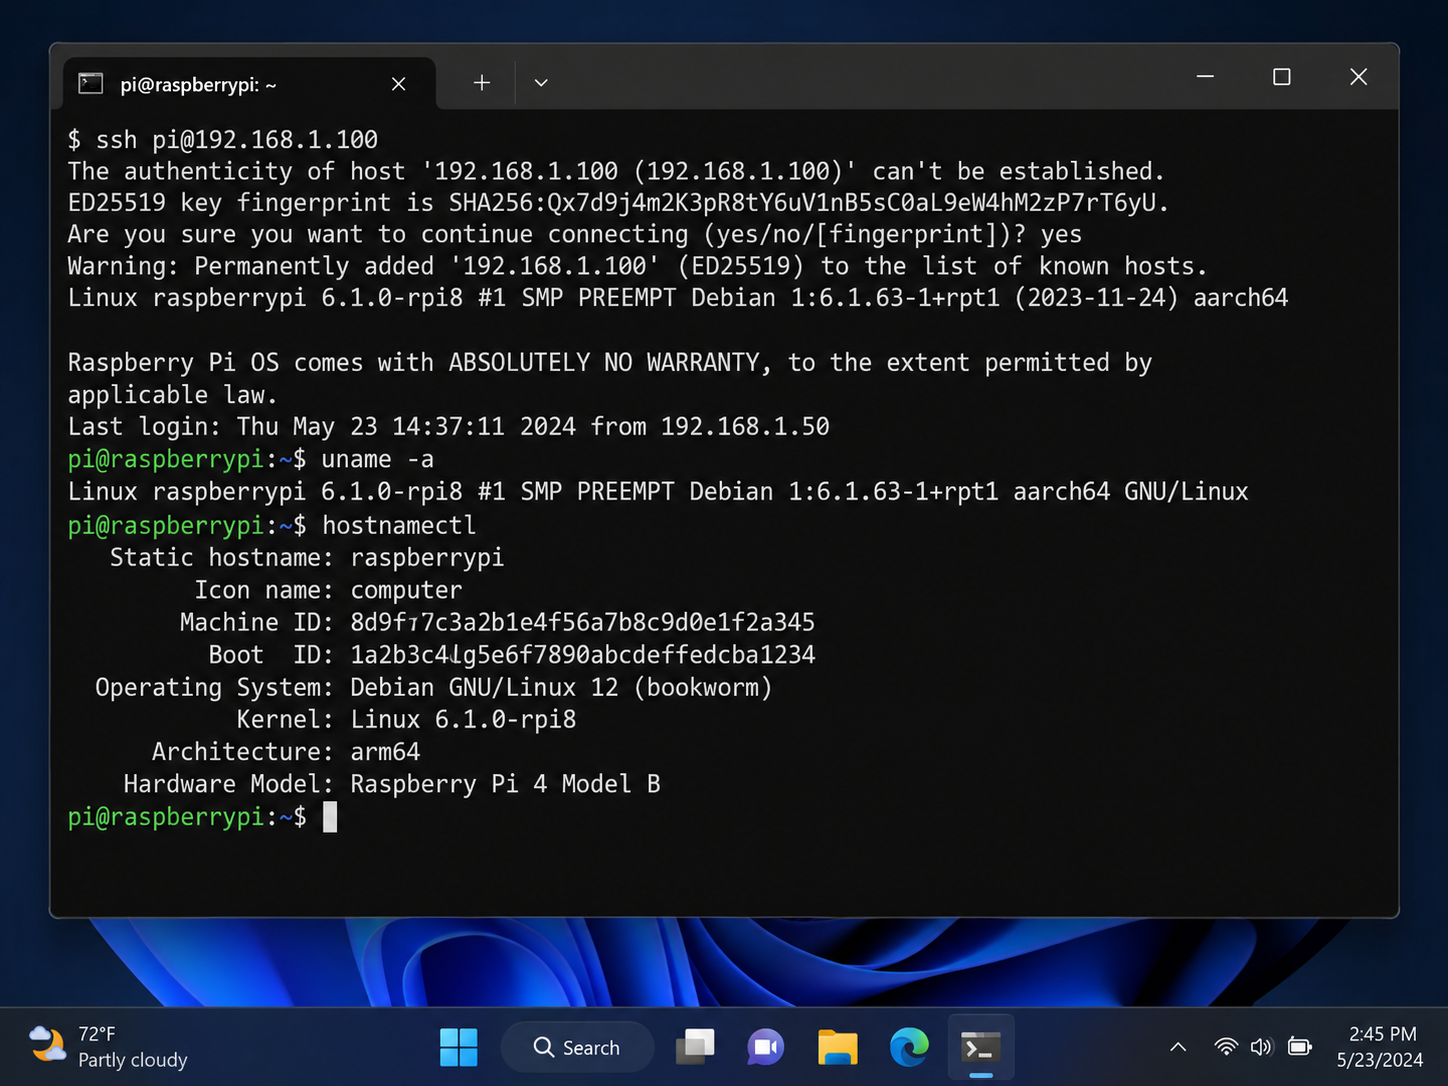Show hidden system tray icons

point(1178,1047)
